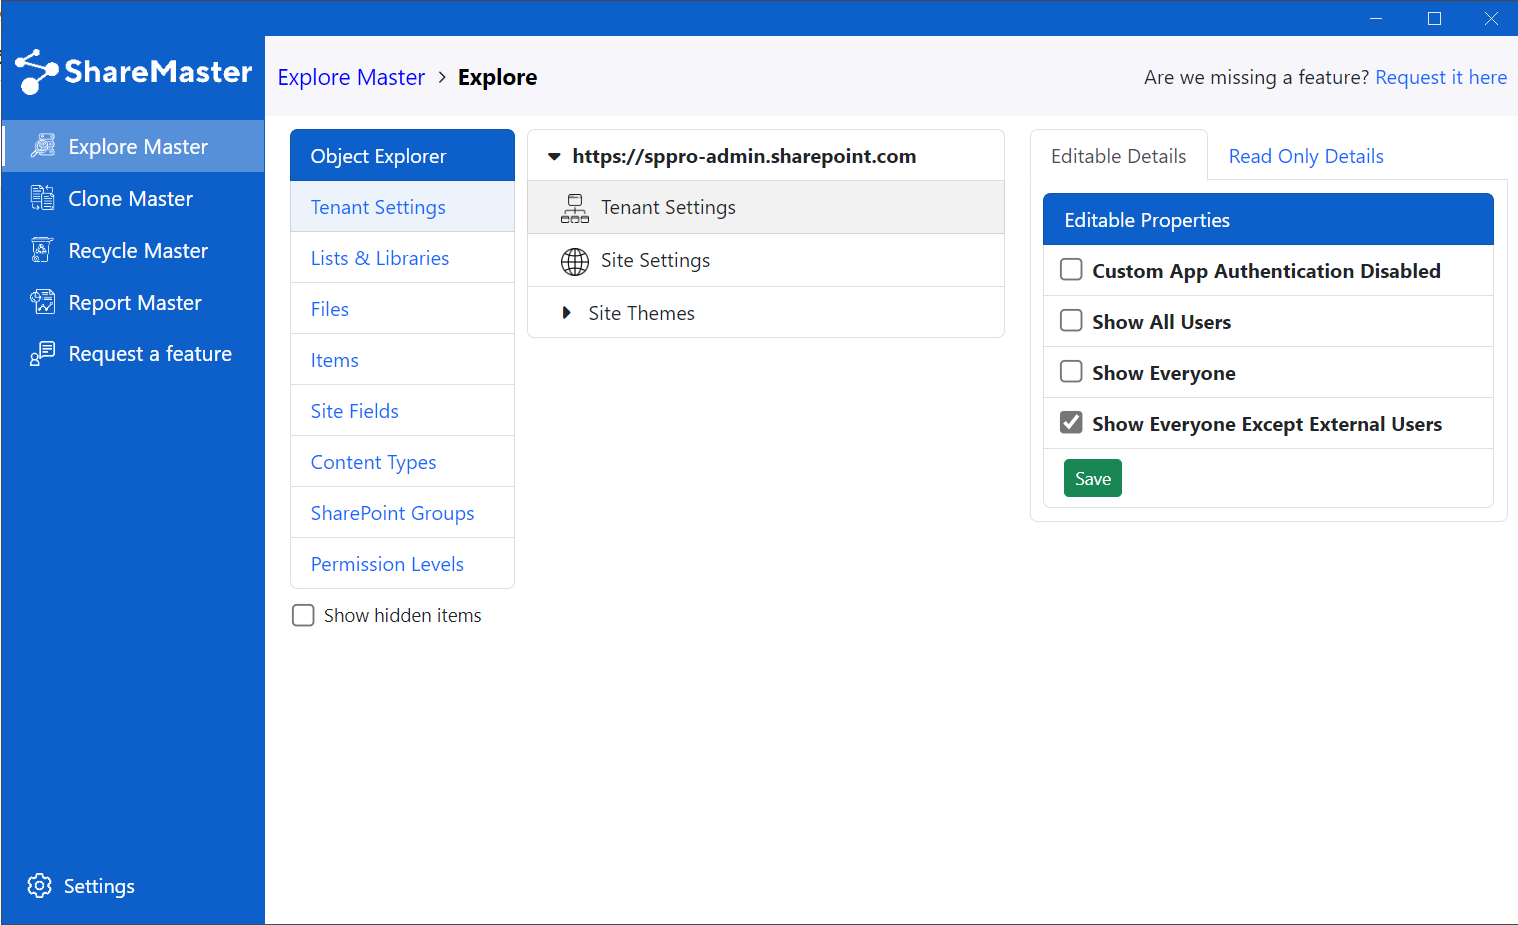This screenshot has height=925, width=1518.
Task: Click the 'Are we missing a feature?' text
Action: tap(1256, 77)
